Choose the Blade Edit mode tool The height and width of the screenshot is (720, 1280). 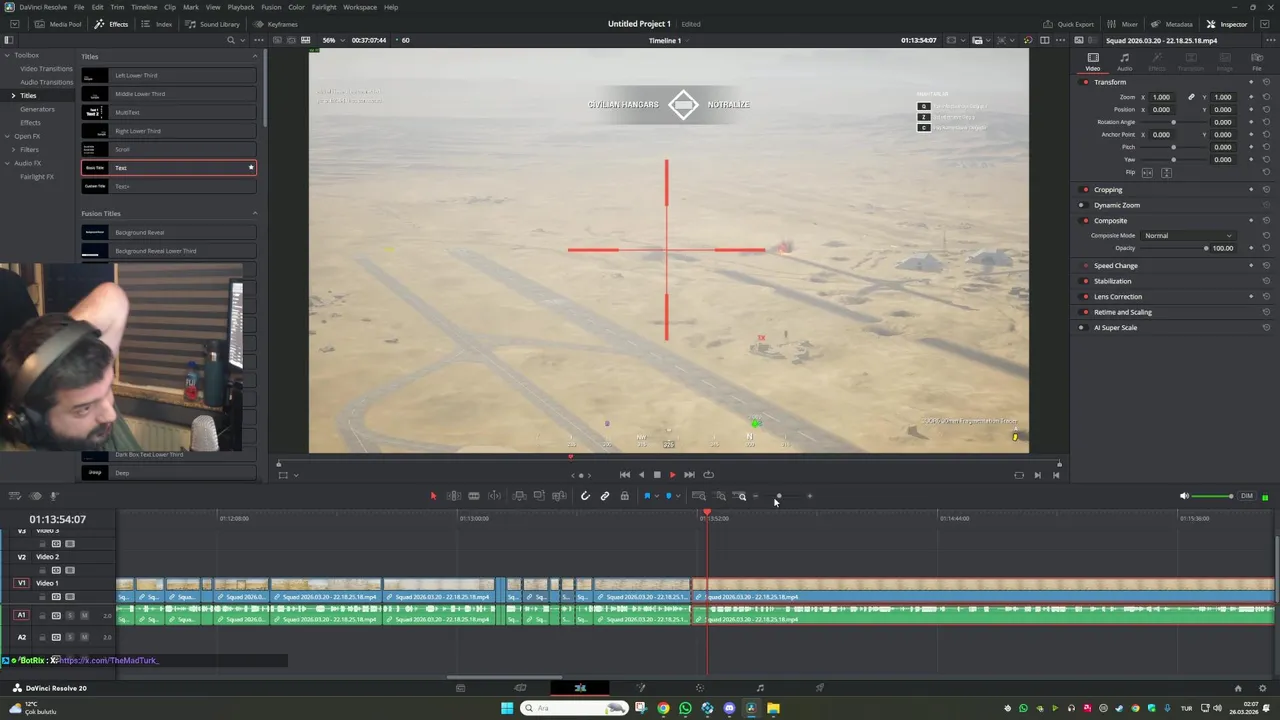tap(474, 496)
